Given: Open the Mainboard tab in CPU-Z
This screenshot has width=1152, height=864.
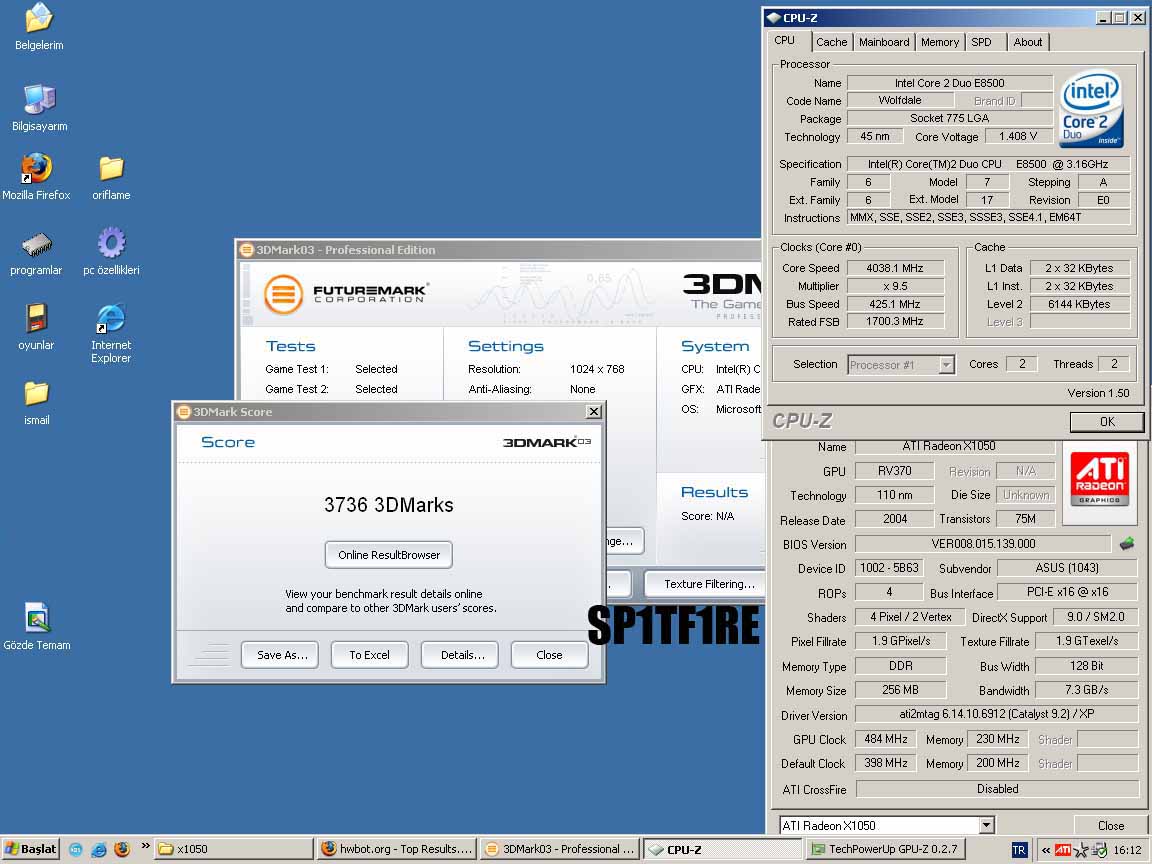Looking at the screenshot, I should pos(884,42).
